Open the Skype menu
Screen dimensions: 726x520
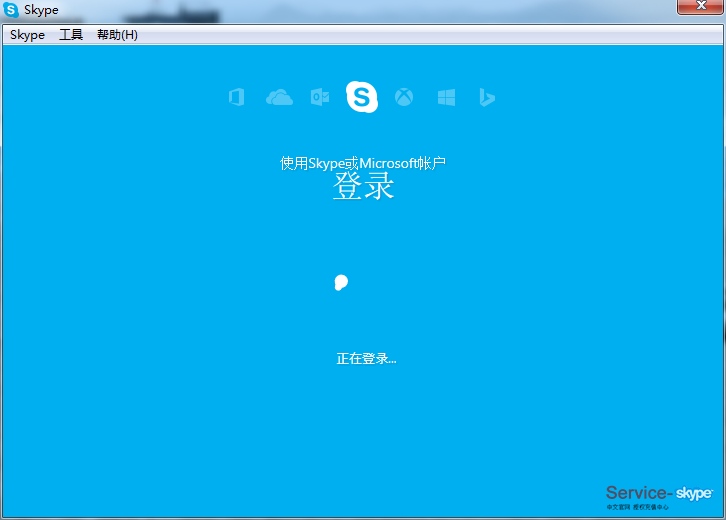(x=27, y=35)
